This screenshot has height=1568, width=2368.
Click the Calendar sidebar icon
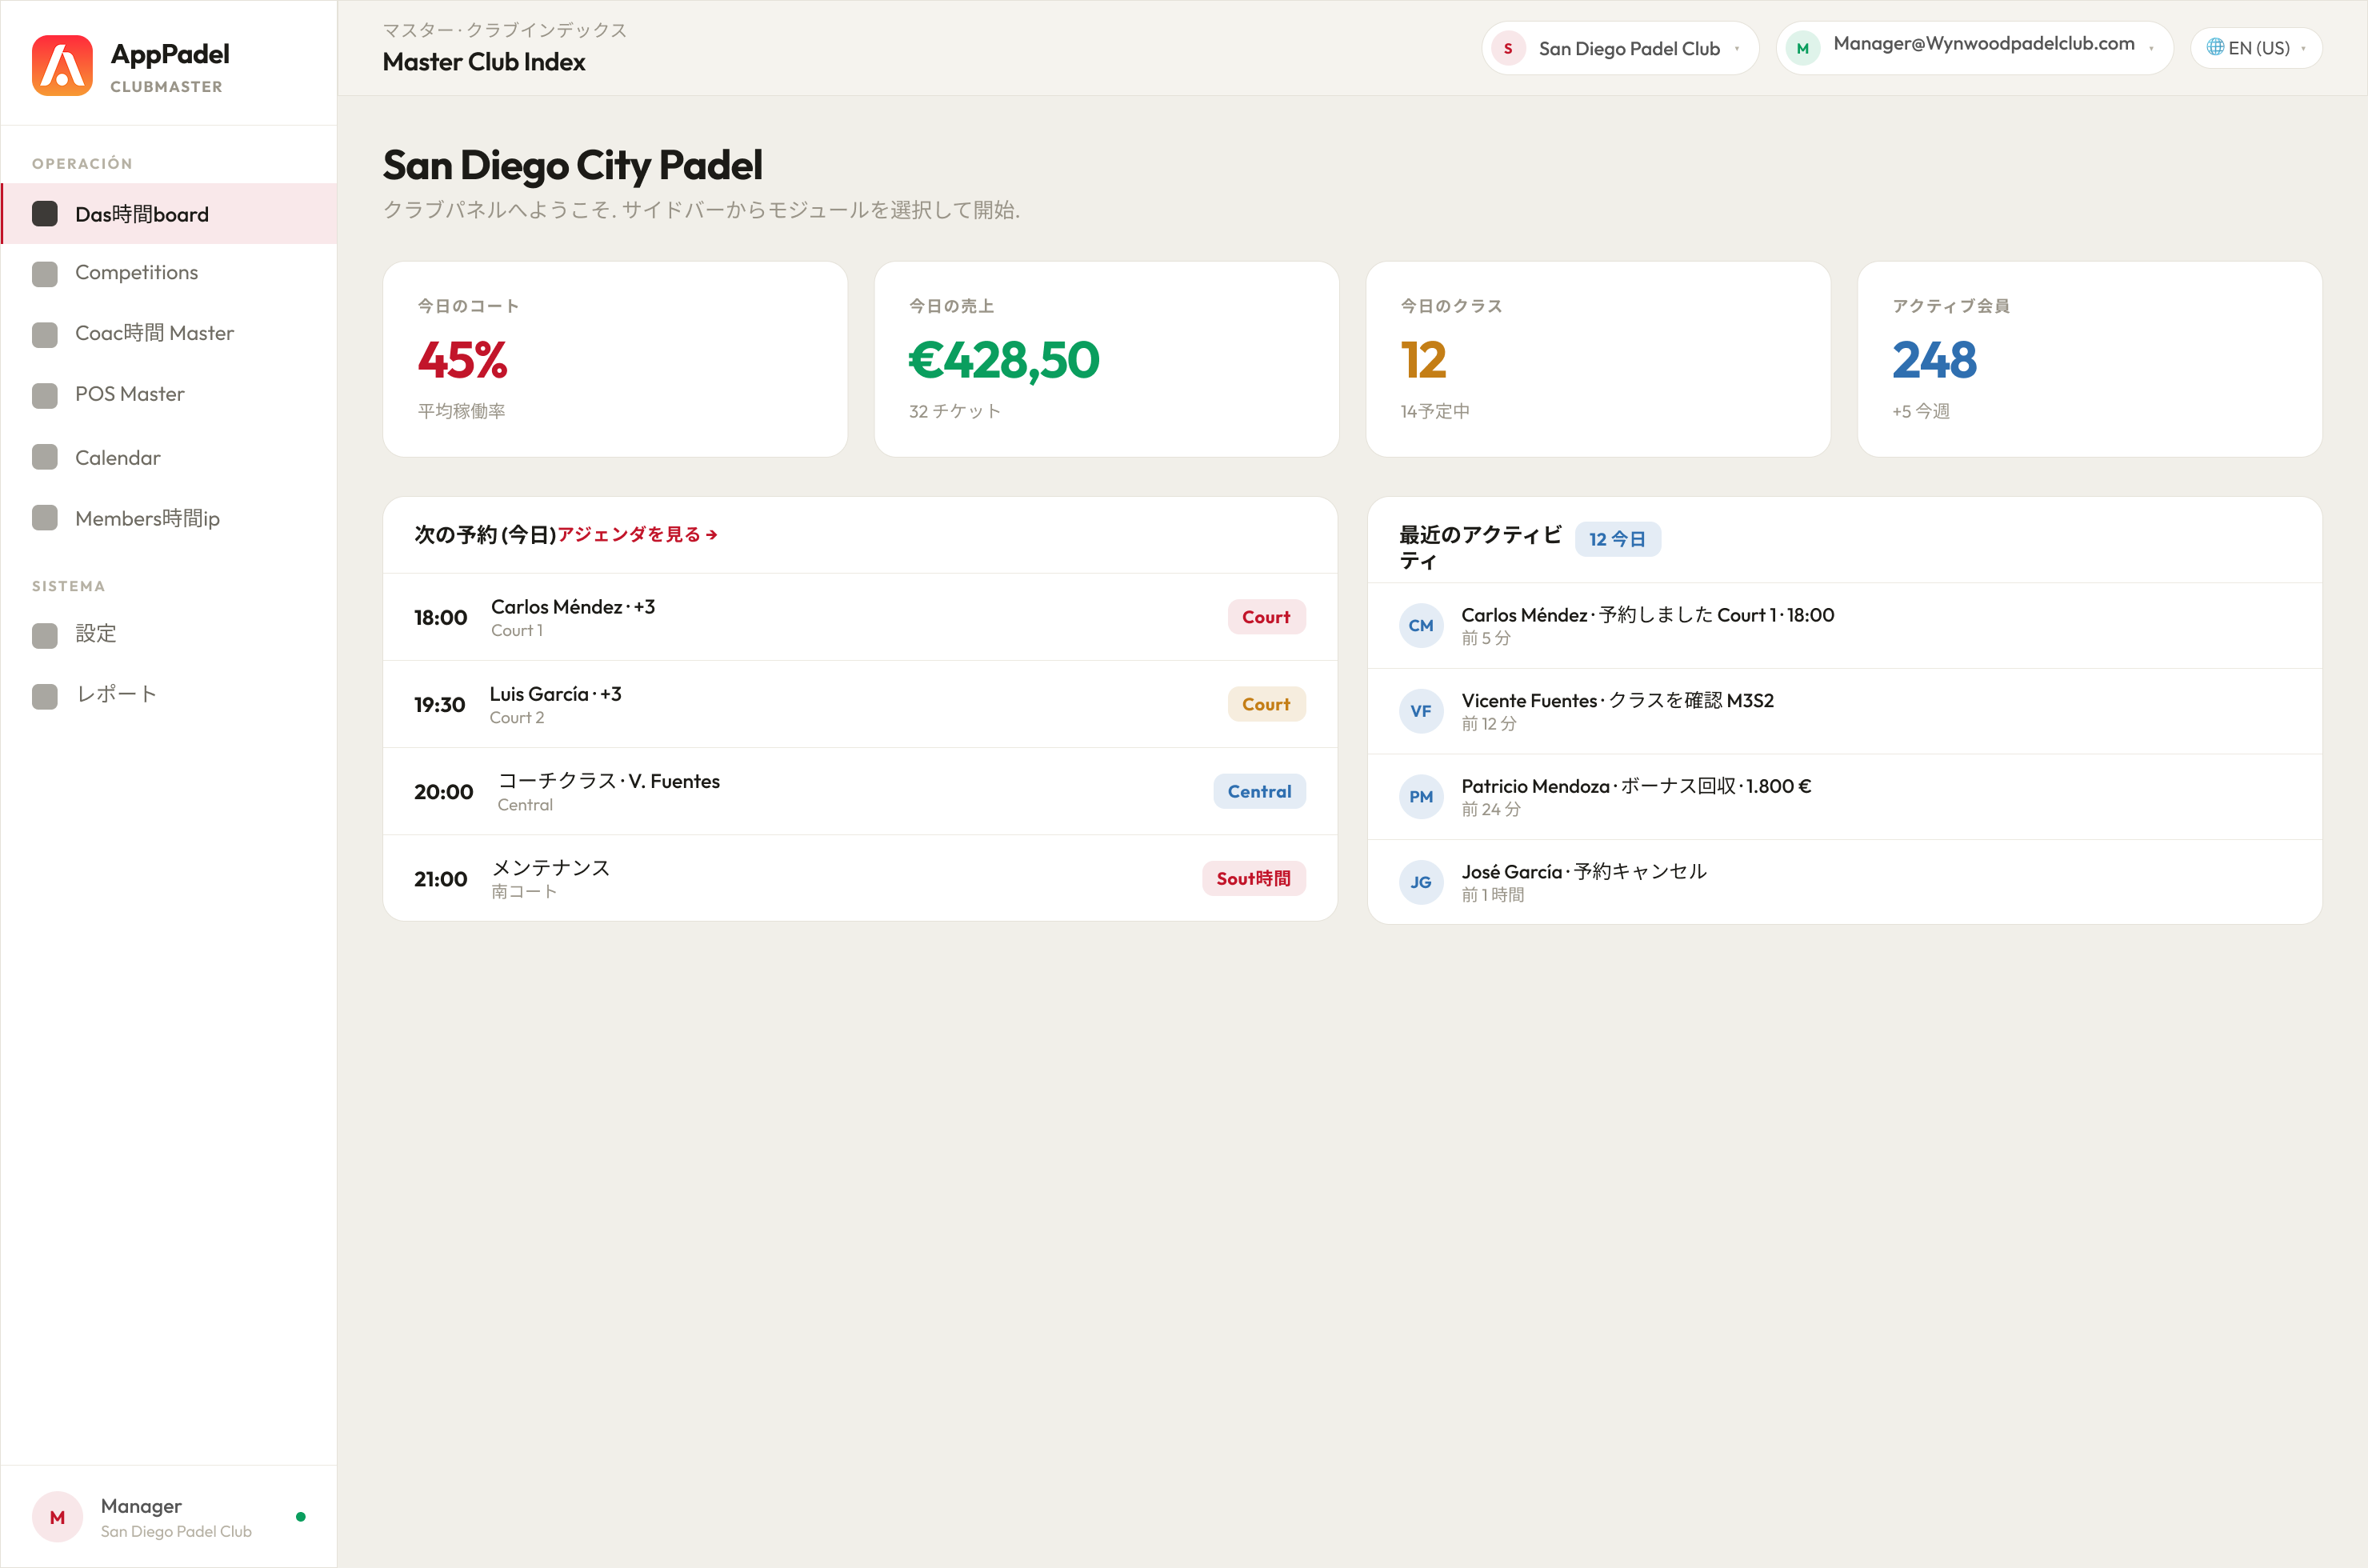point(45,458)
